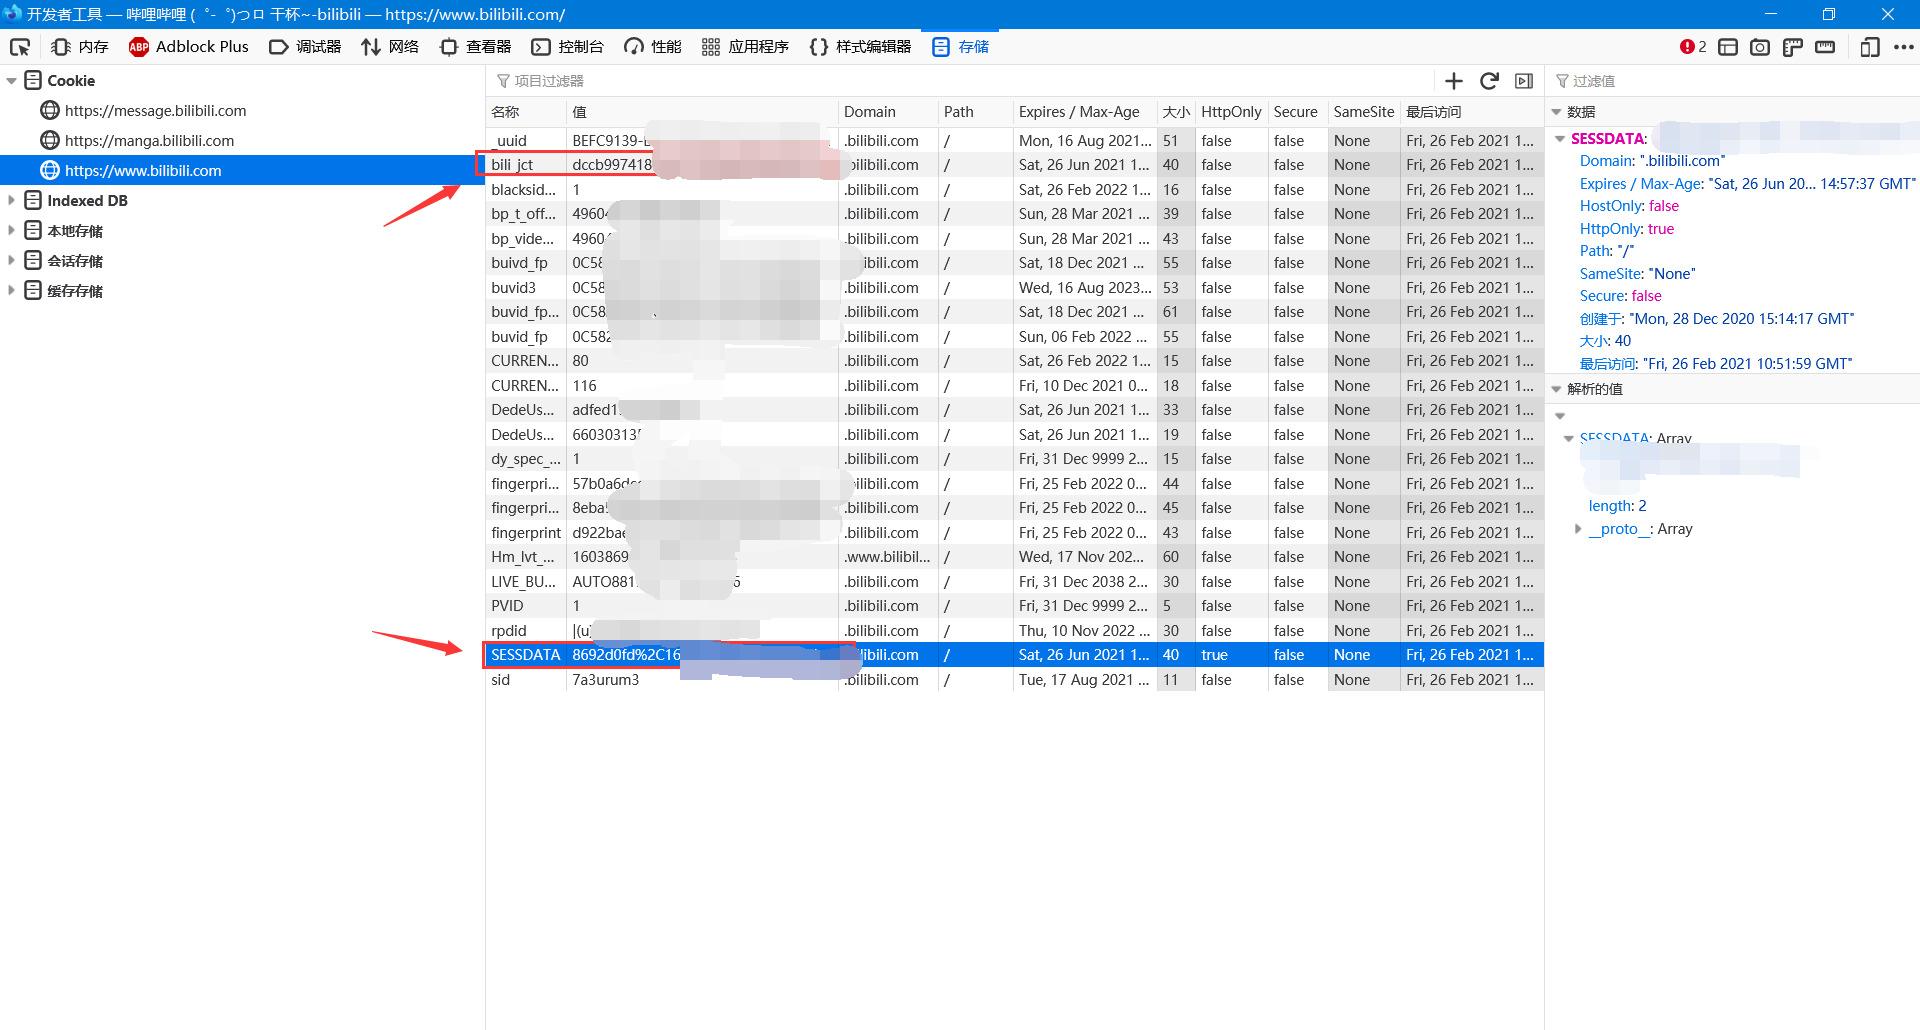
Task: Select https://manga.bilibili.com cookie host
Action: click(149, 141)
